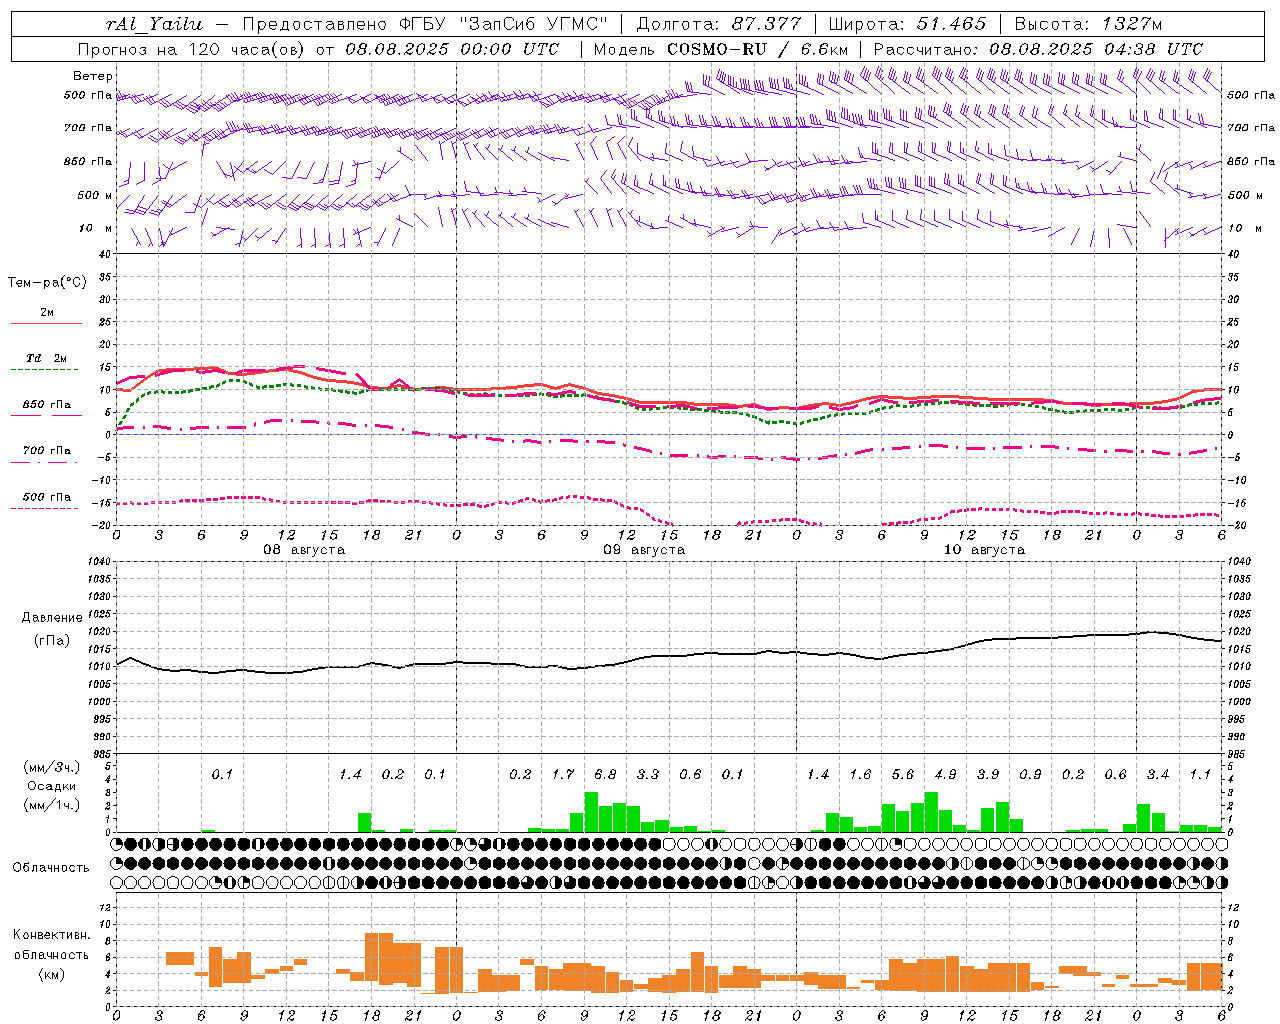Click the date label 10 августа

pyautogui.click(x=984, y=549)
